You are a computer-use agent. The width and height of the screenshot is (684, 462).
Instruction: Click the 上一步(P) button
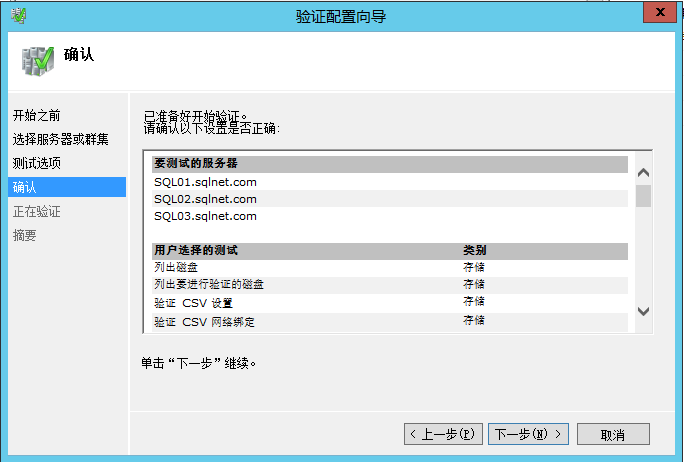pos(443,434)
